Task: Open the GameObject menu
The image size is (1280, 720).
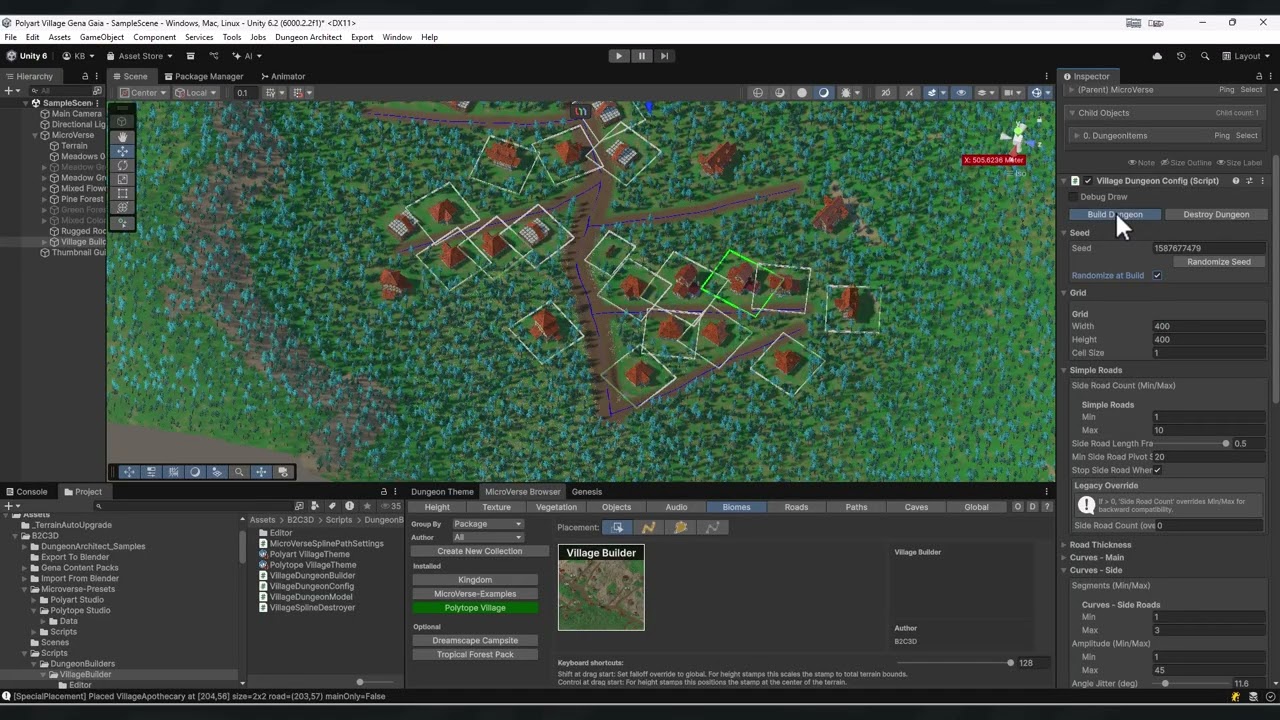Action: [x=102, y=37]
